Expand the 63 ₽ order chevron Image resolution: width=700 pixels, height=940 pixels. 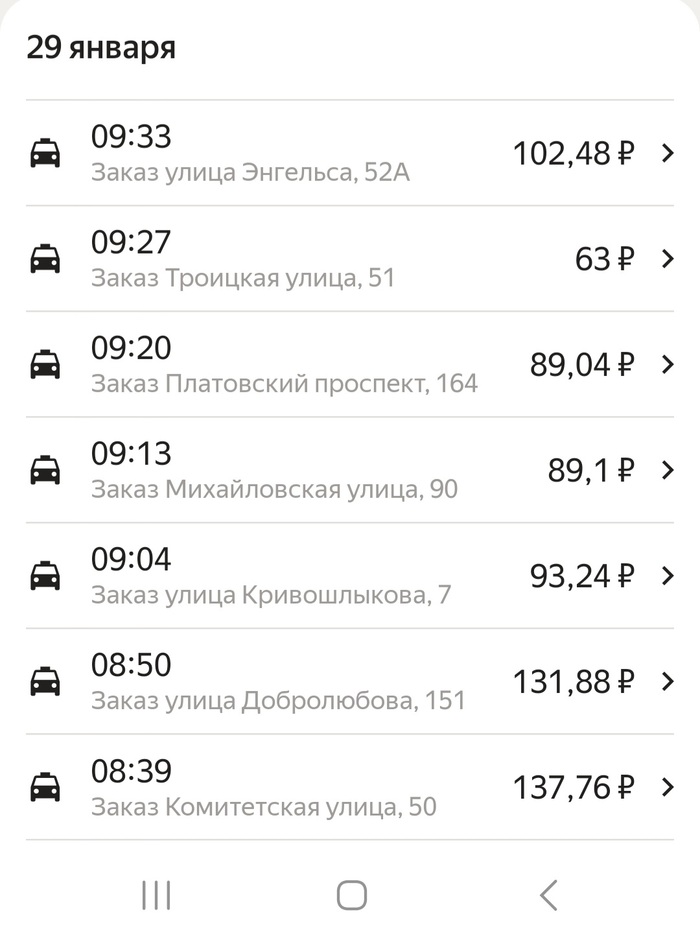pos(668,259)
